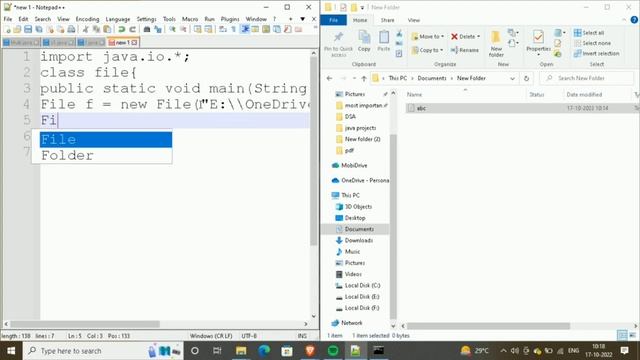
Task: Click the Notepad++ horizontal scrollbar thumb
Action: click(x=85, y=324)
